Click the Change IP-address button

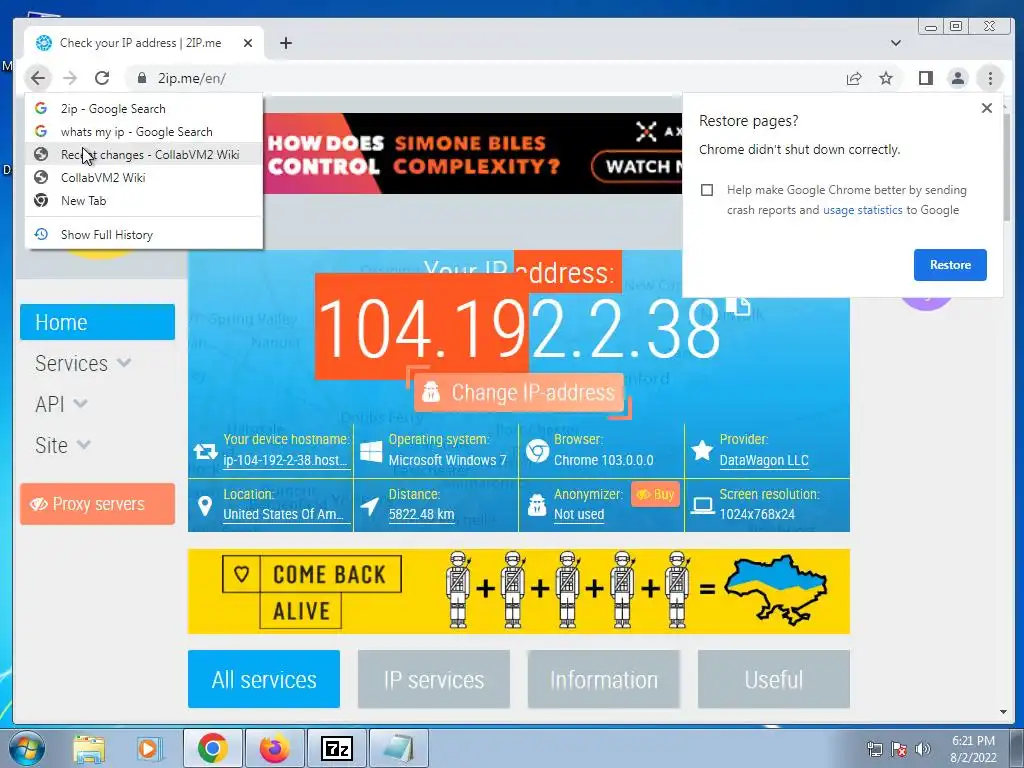[519, 392]
